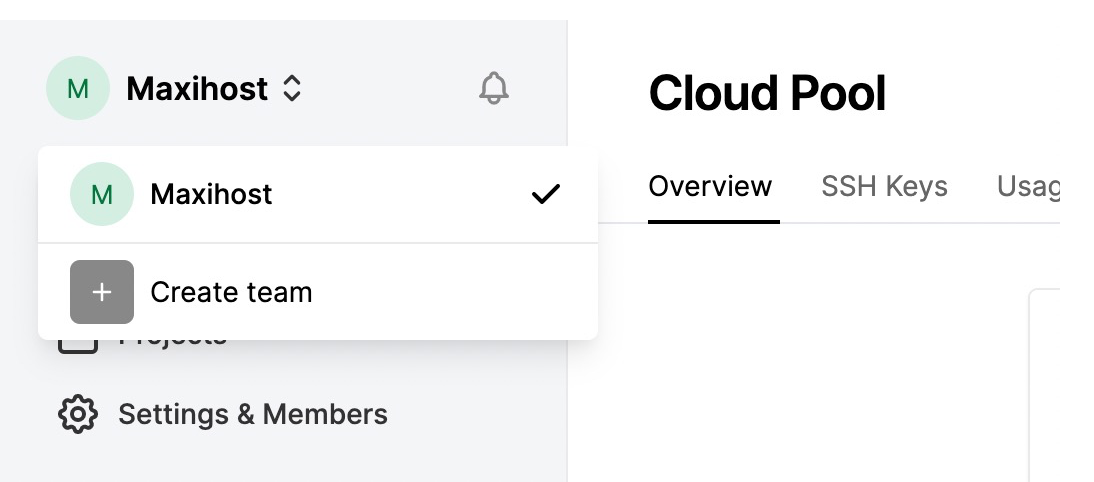Image resolution: width=1094 pixels, height=482 pixels.
Task: Click the blank sidebar space between Maxihost and bell
Action: [x=391, y=89]
